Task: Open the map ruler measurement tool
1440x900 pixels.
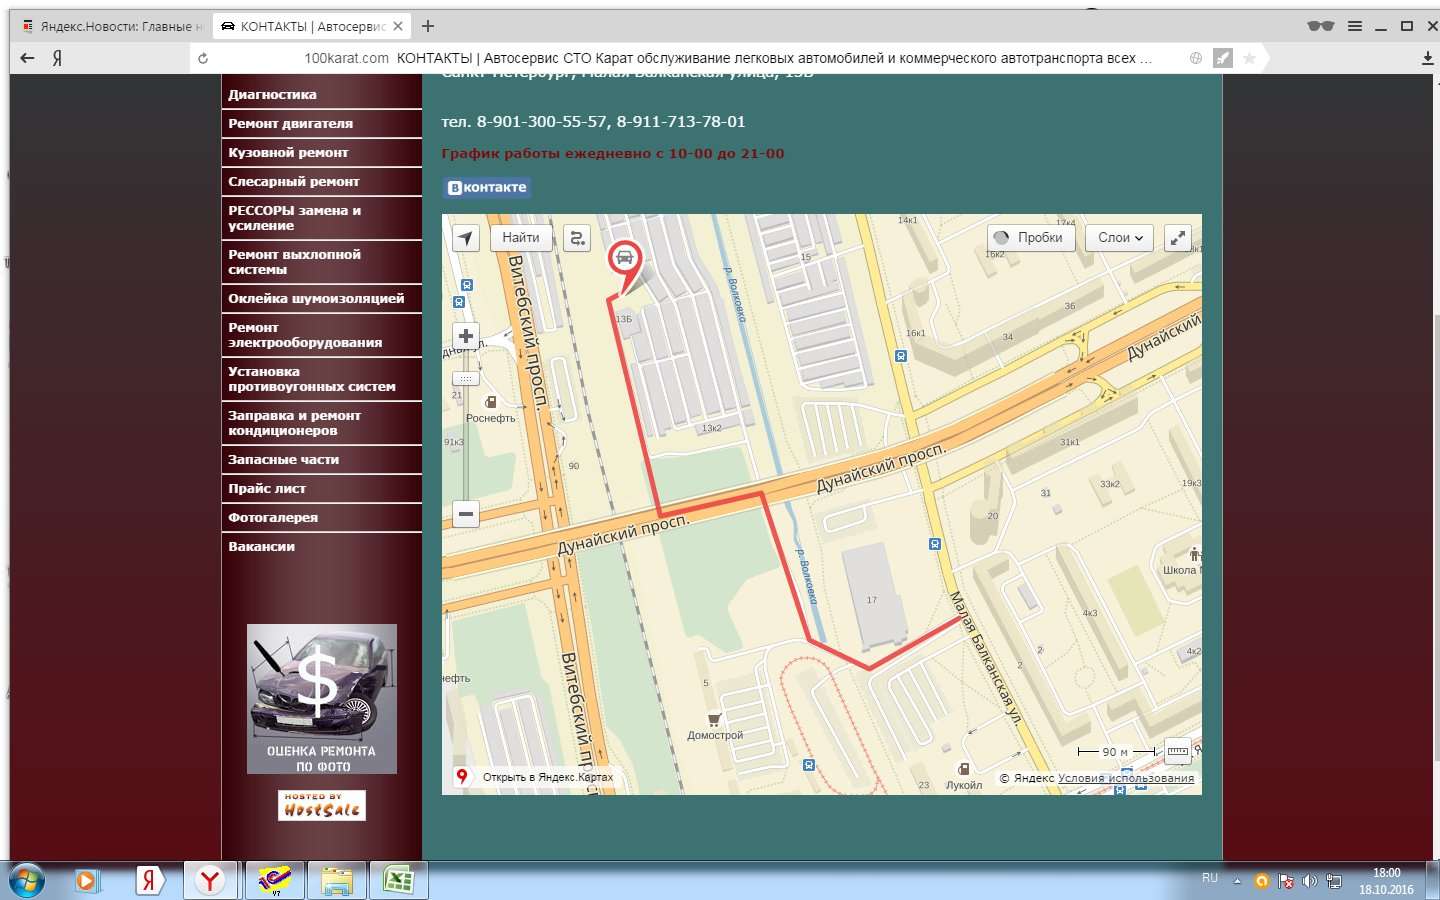Action: click(x=1178, y=751)
